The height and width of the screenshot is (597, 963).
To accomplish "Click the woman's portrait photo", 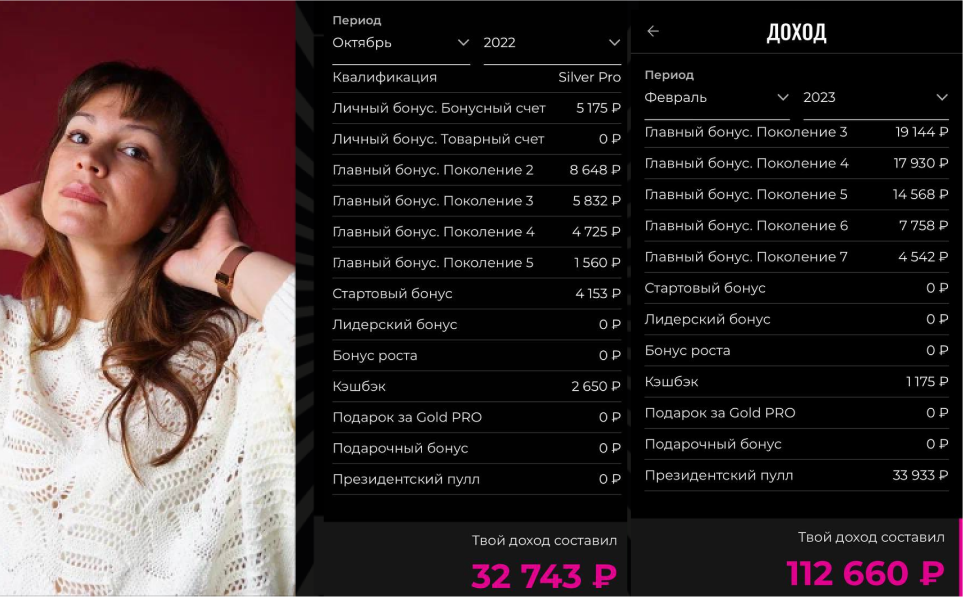I will pos(147,298).
